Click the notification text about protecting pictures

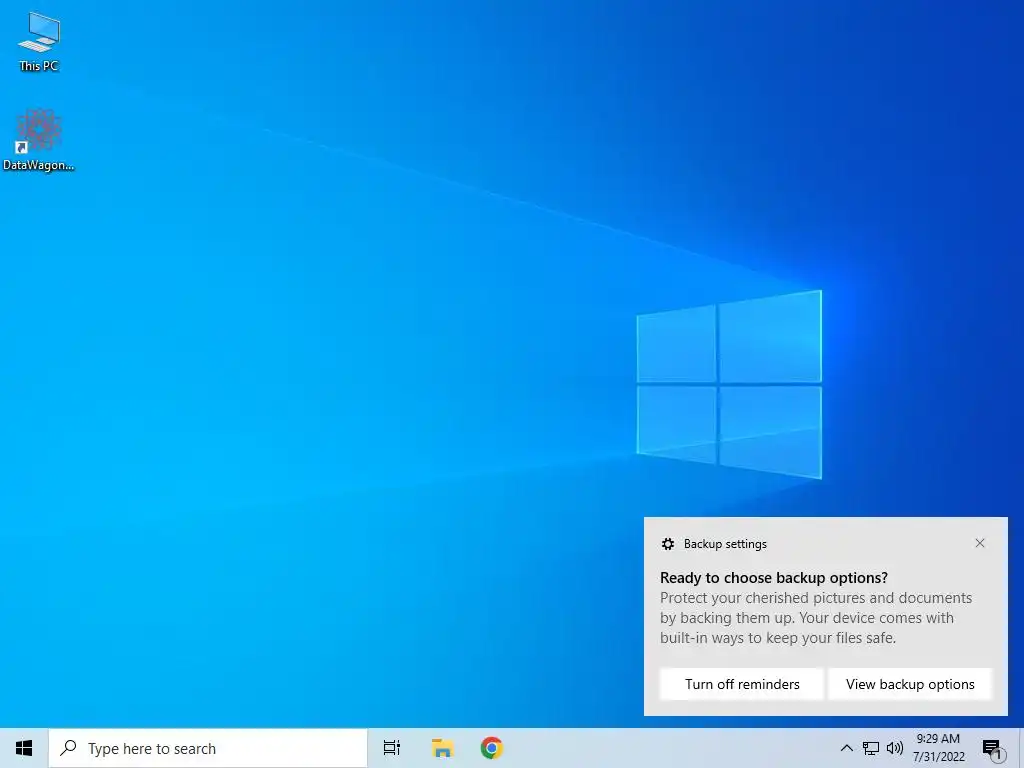click(x=816, y=618)
